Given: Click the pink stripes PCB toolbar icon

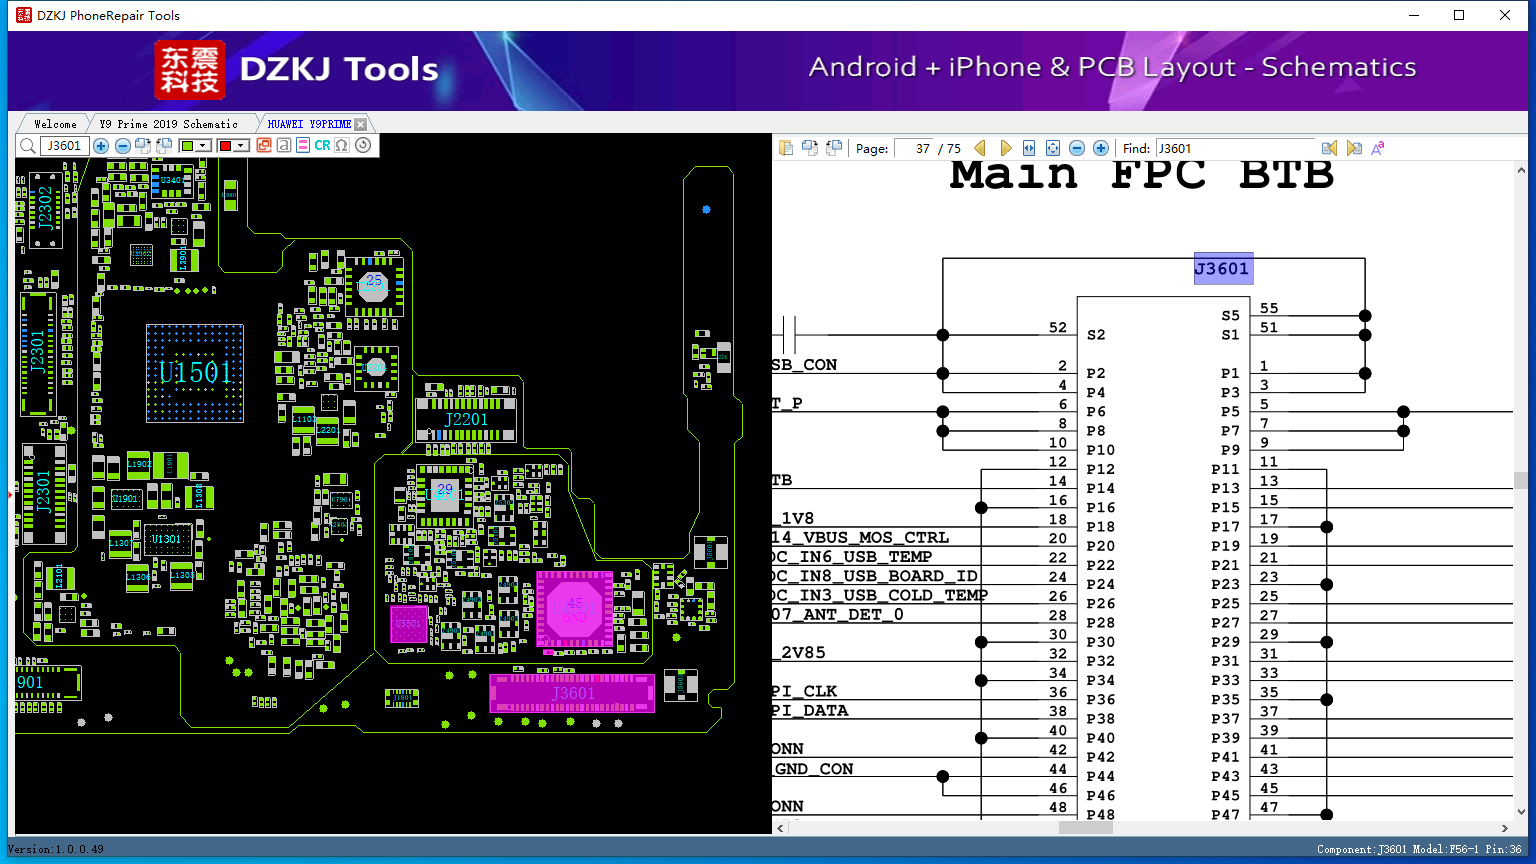Looking at the screenshot, I should pyautogui.click(x=303, y=146).
